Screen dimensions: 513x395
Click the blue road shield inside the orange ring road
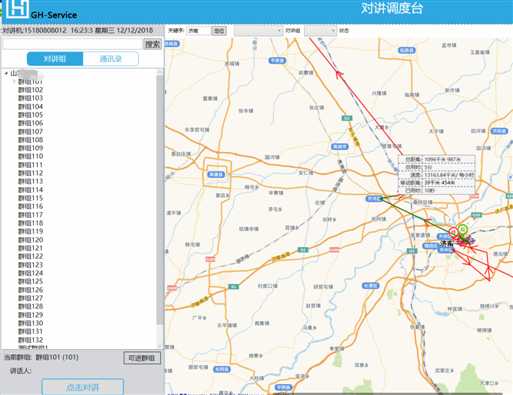pyautogui.click(x=216, y=174)
